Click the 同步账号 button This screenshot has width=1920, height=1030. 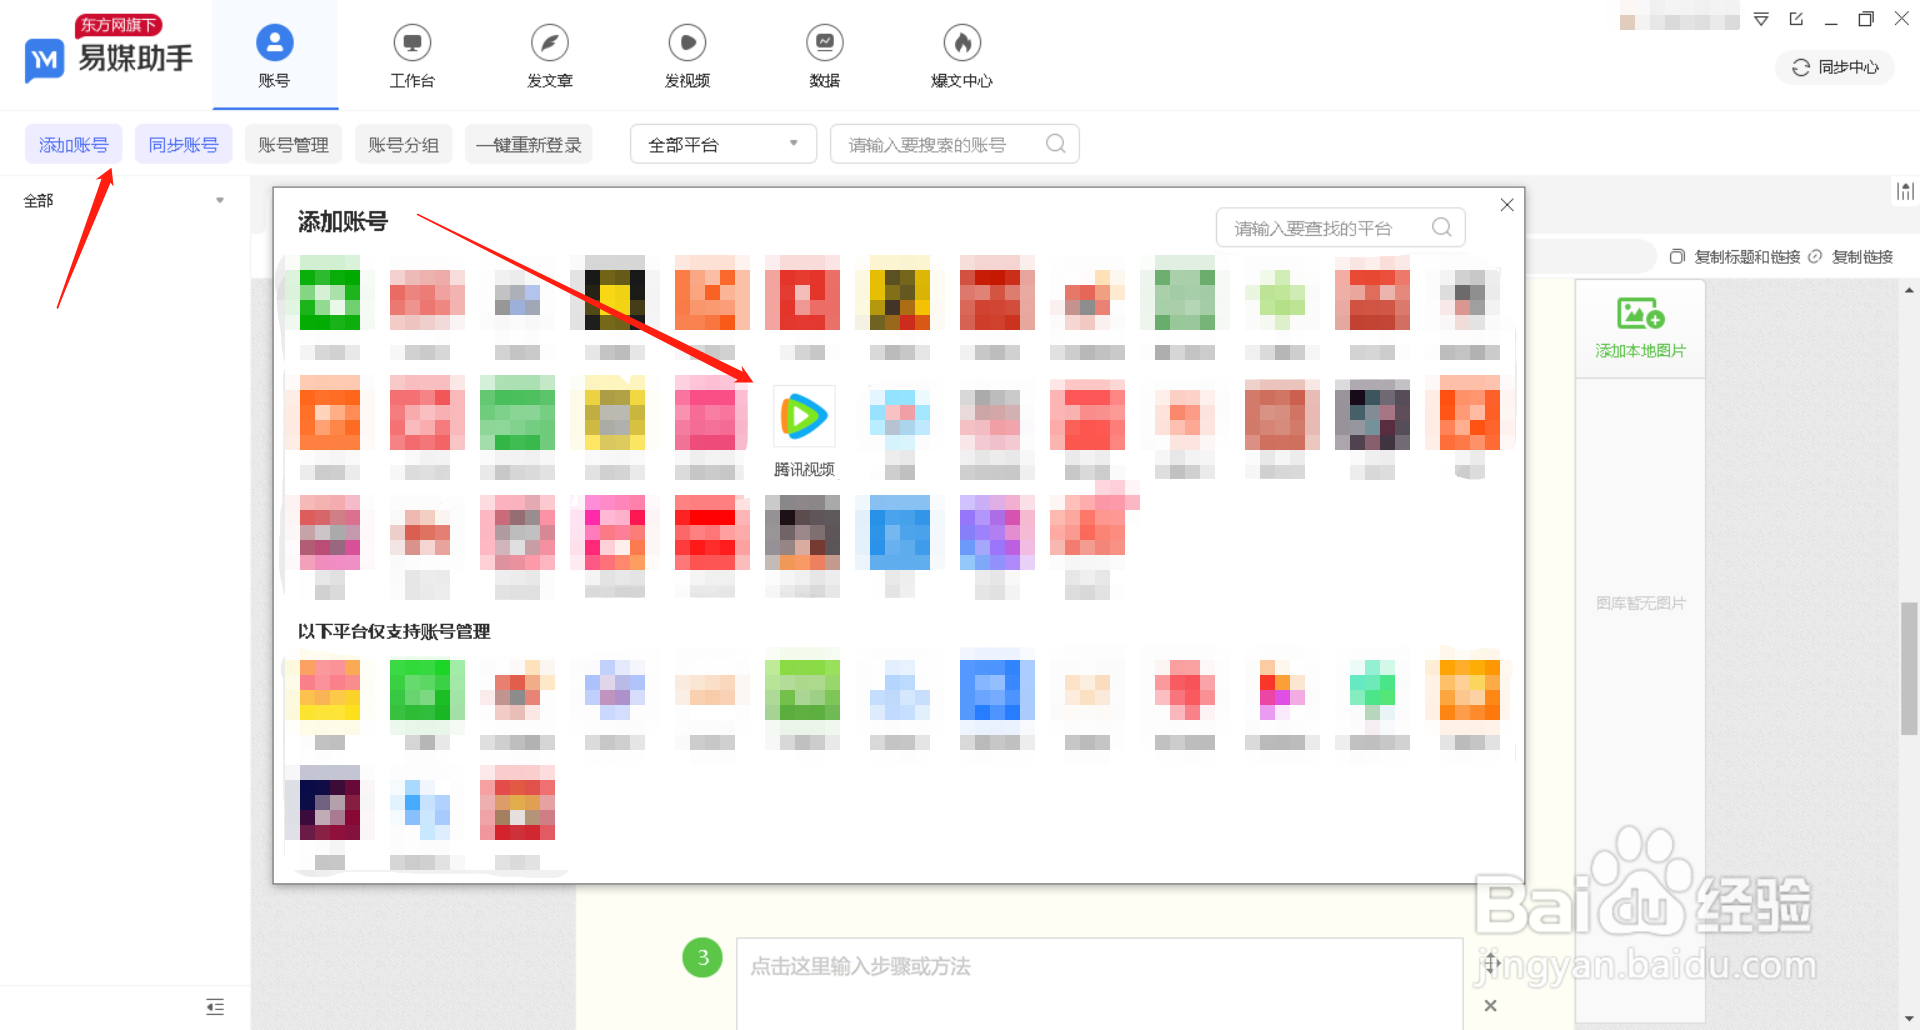tap(184, 144)
